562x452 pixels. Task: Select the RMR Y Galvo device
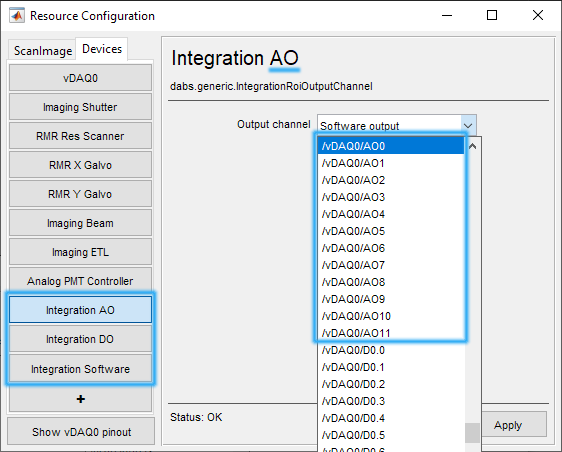[x=80, y=194]
